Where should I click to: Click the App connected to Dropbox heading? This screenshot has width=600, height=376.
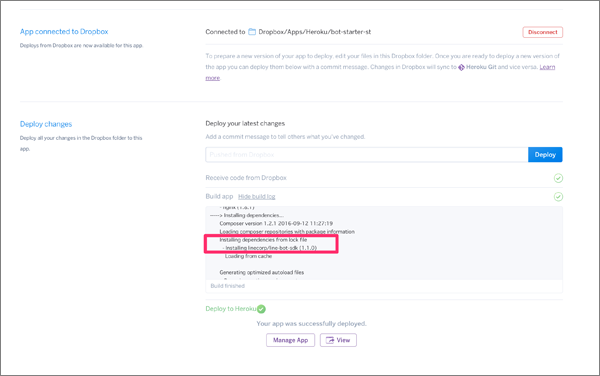coord(64,32)
